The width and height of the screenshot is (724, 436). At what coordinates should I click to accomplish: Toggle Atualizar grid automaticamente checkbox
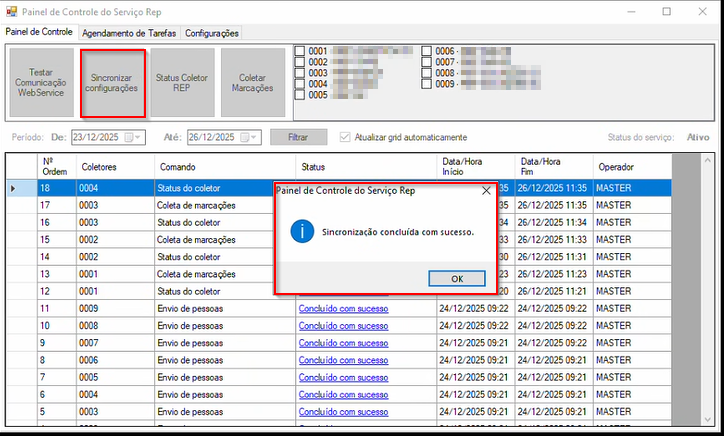click(x=346, y=137)
